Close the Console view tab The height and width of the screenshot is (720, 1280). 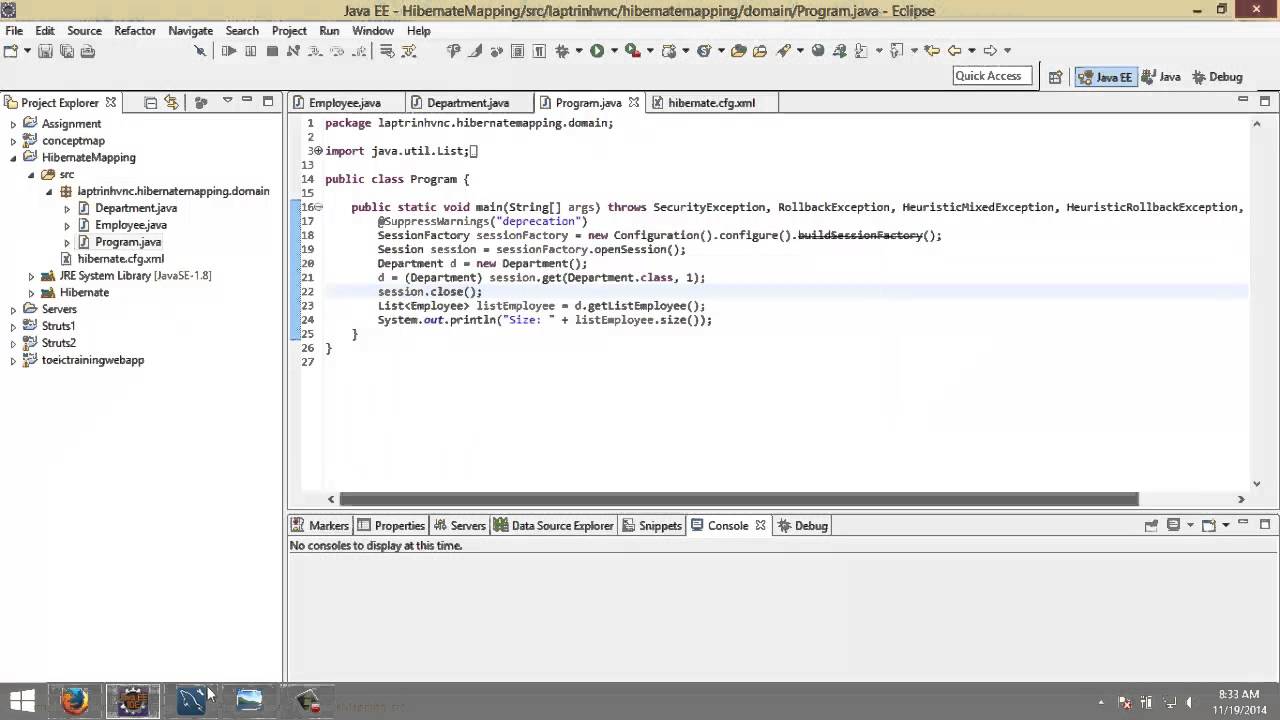760,525
